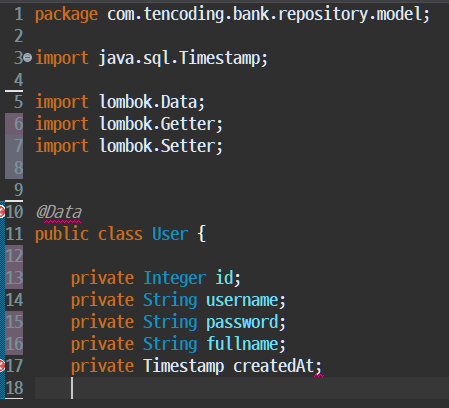The height and width of the screenshot is (408, 449).
Task: Click lombok.Data import statement
Action: (x=120, y=102)
